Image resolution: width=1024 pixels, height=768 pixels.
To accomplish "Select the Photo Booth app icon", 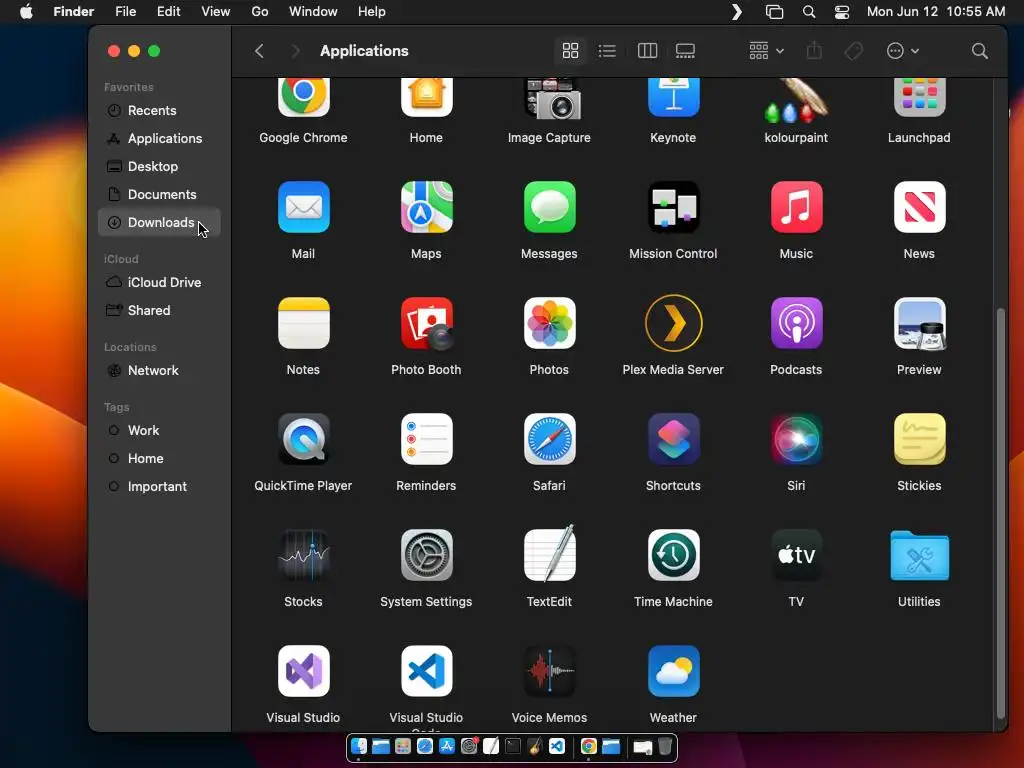I will pos(427,323).
